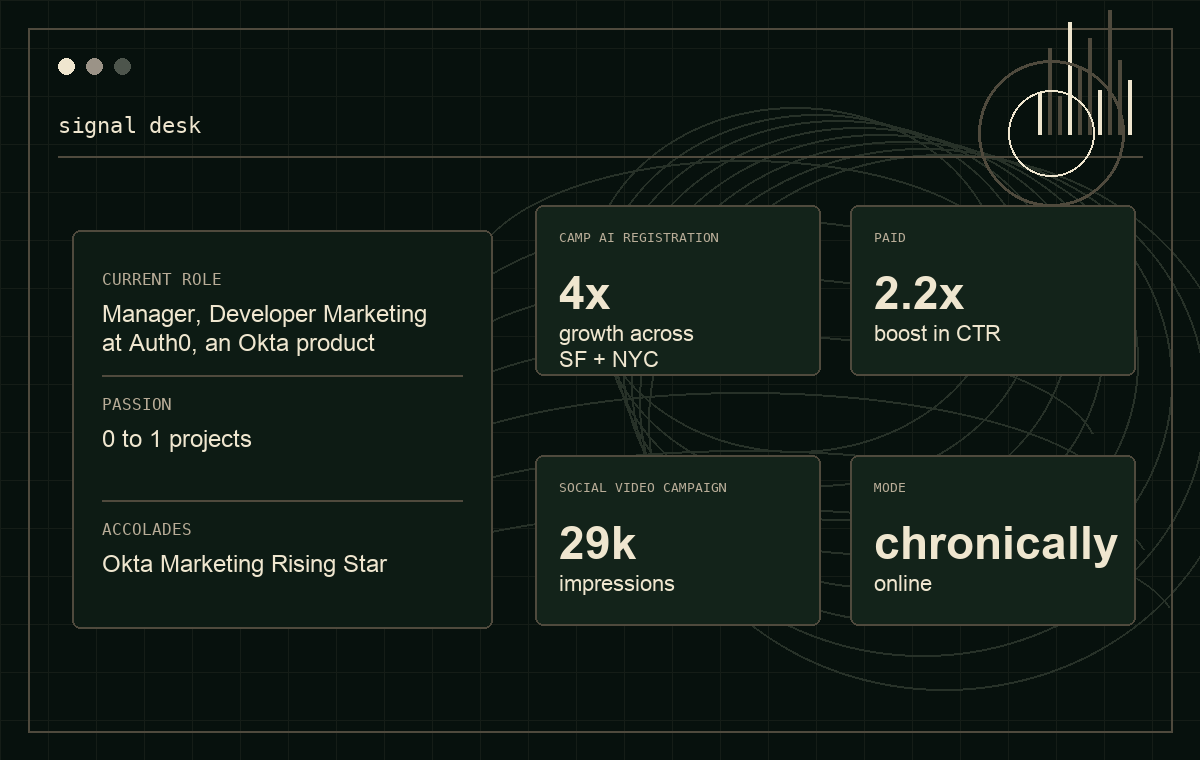Click the cream window dot

pos(66,67)
